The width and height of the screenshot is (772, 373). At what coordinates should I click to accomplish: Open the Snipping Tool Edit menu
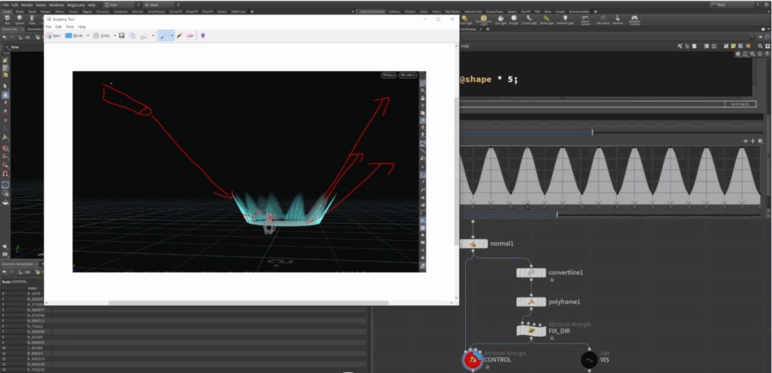click(58, 27)
